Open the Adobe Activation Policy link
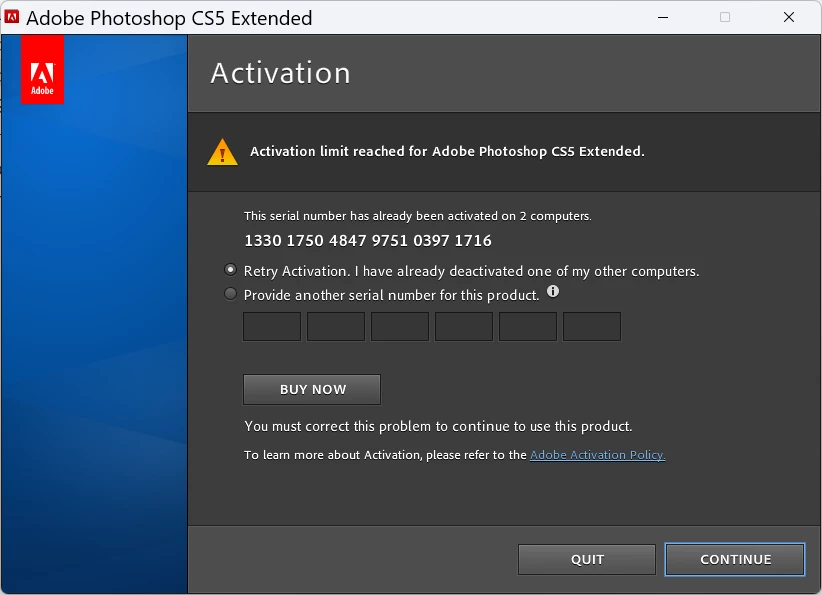The image size is (822, 595). tap(598, 455)
